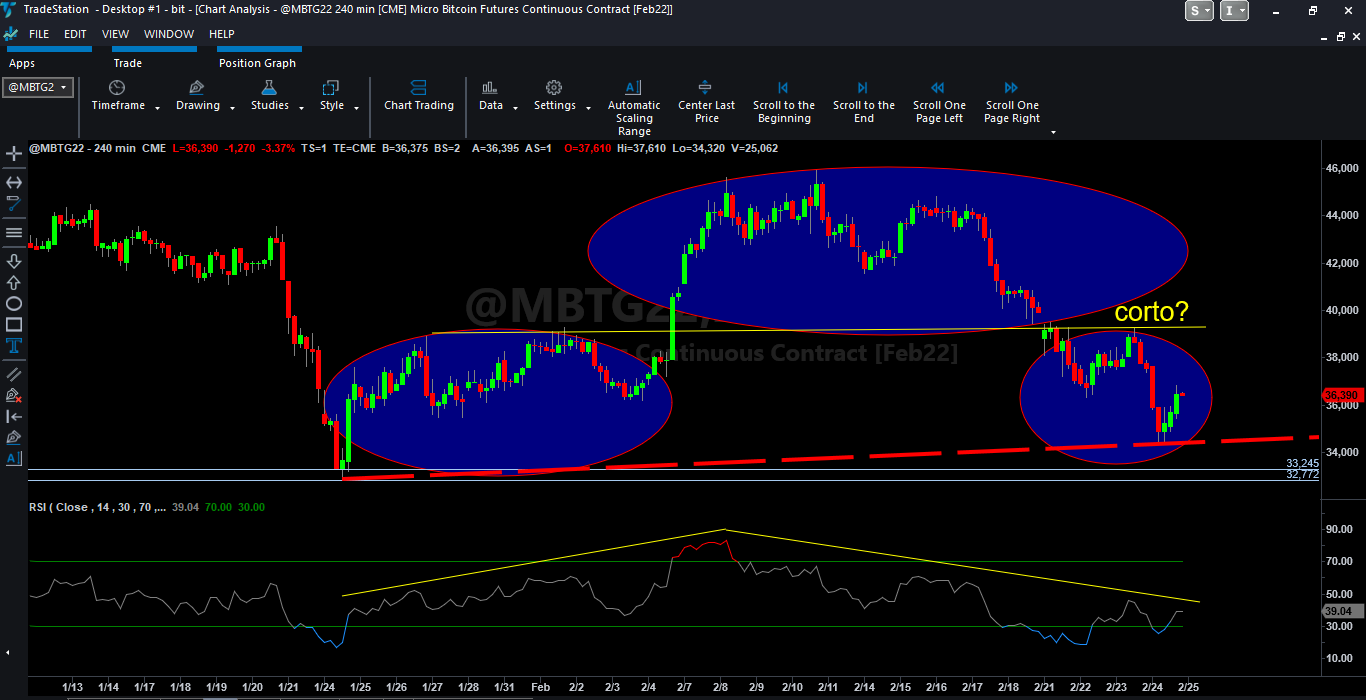Expand the Style dropdown arrow
Image resolution: width=1366 pixels, height=700 pixels.
356,107
